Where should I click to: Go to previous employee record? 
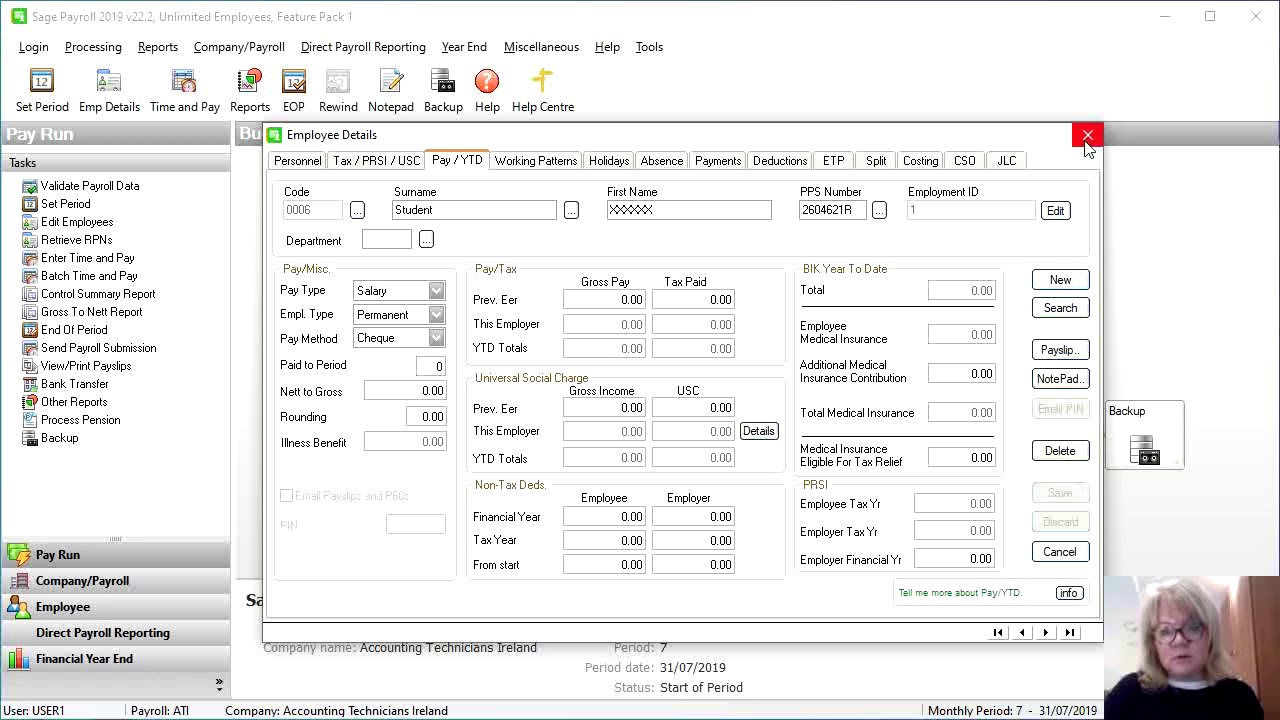1021,633
